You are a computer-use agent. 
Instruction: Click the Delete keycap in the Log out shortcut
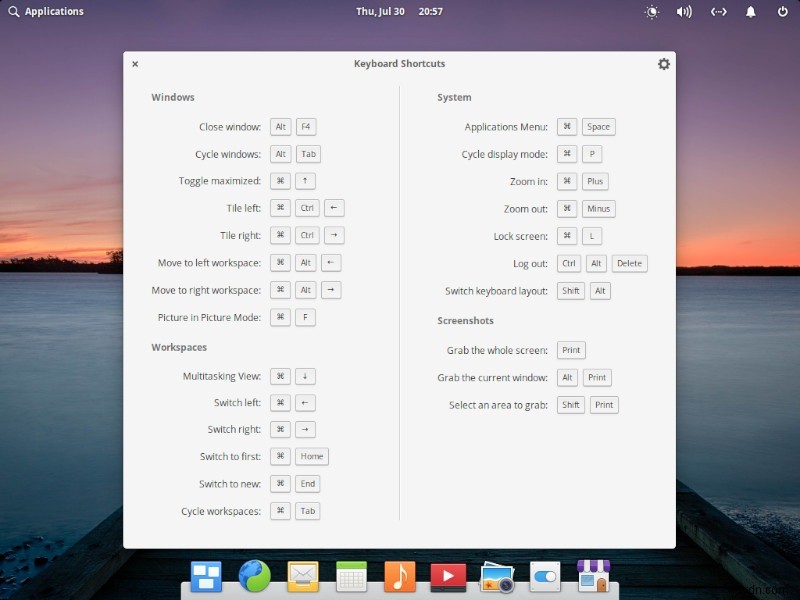click(x=629, y=263)
